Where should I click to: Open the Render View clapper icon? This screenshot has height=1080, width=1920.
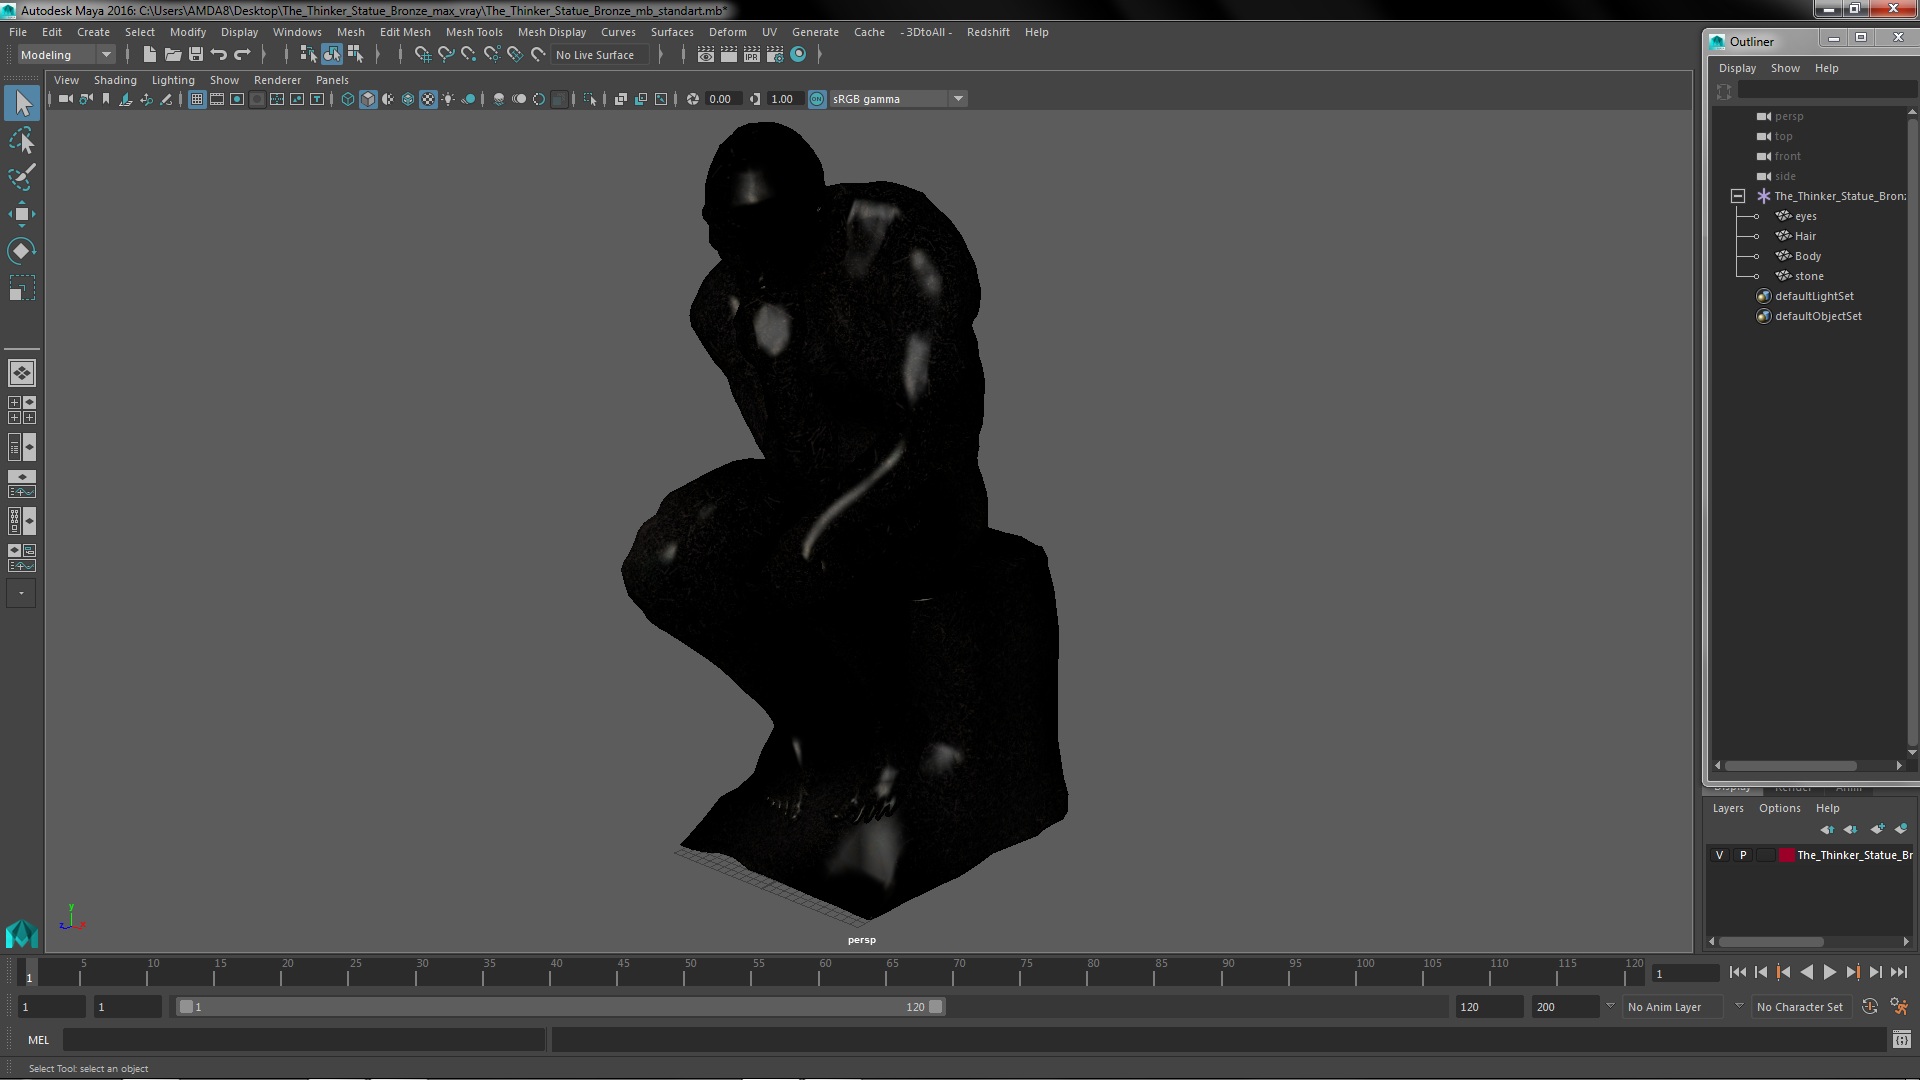click(706, 55)
